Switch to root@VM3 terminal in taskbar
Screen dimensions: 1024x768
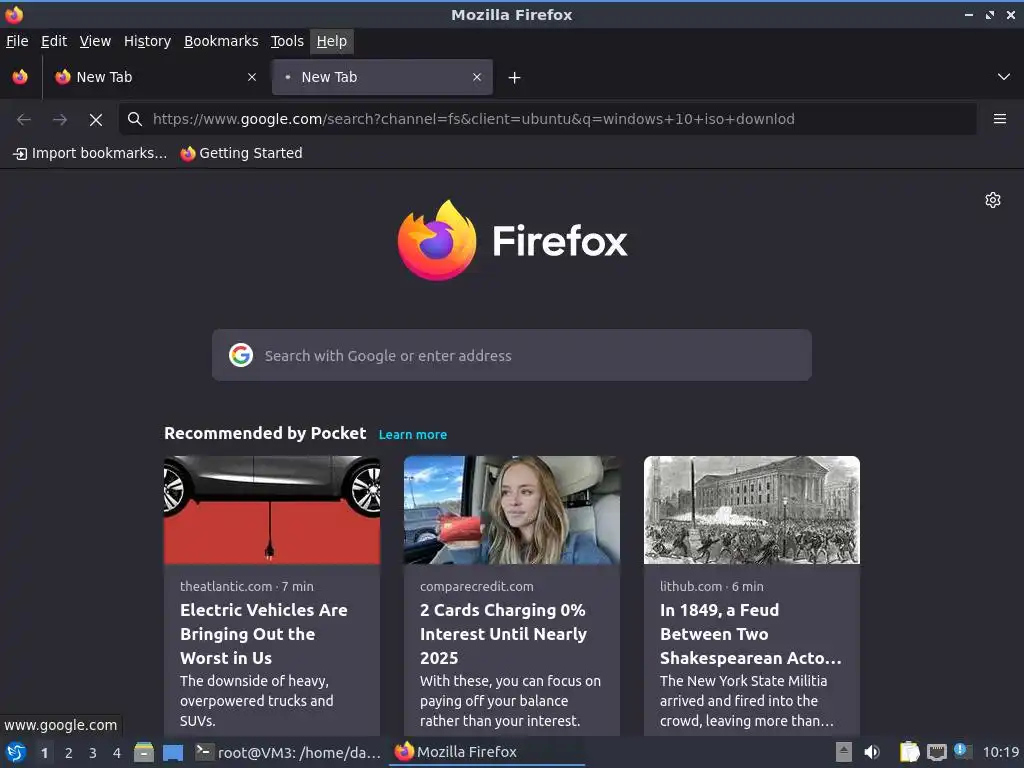(288, 752)
